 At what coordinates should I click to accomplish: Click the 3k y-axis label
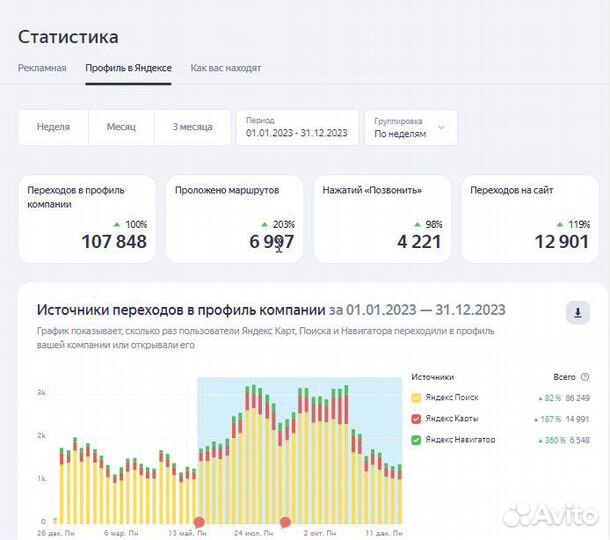pos(41,393)
